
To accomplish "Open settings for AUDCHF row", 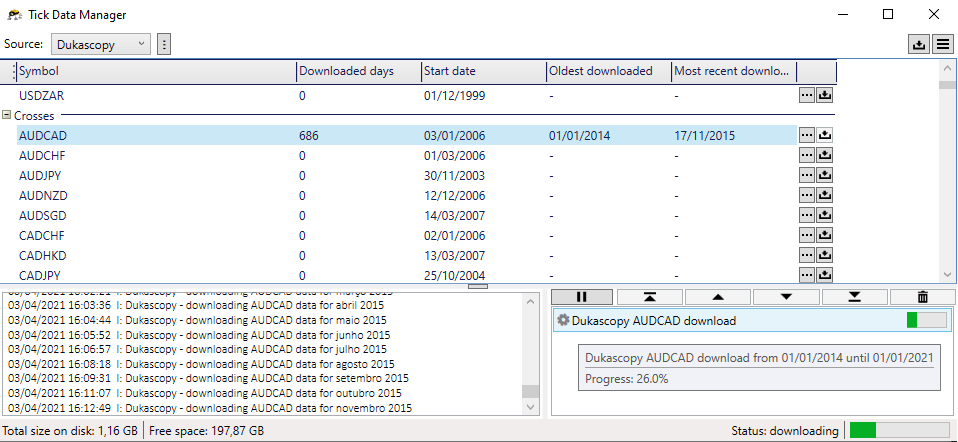I will [807, 155].
